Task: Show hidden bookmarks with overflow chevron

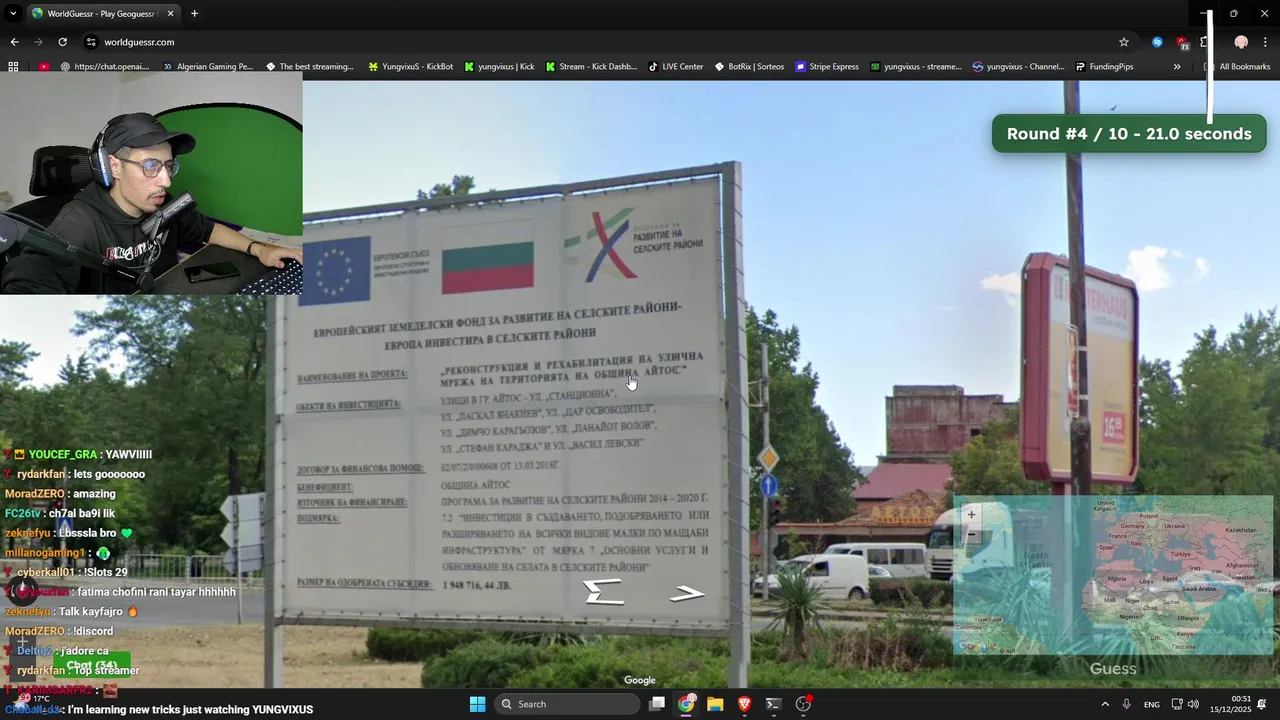Action: click(x=1177, y=67)
